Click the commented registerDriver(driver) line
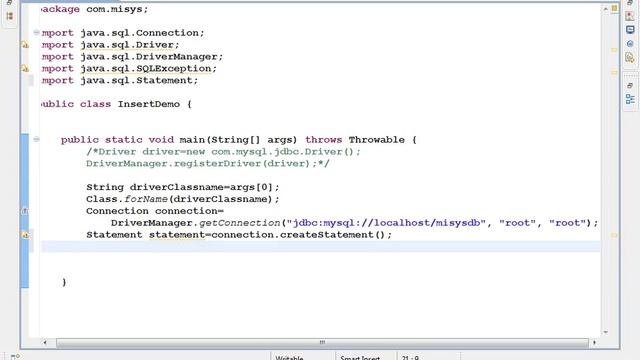The width and height of the screenshot is (640, 360). (207, 164)
